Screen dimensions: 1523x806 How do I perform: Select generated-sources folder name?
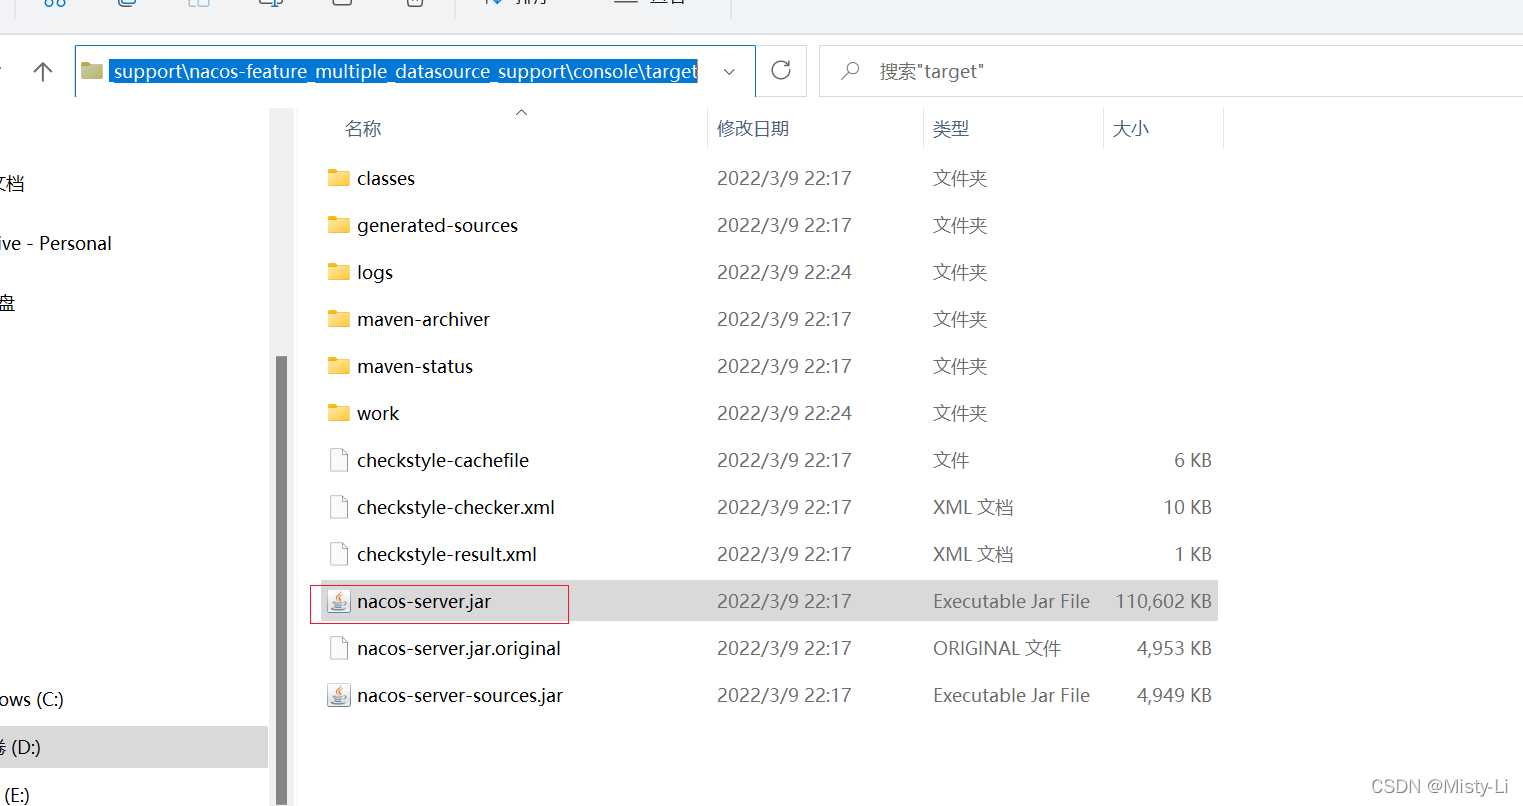pyautogui.click(x=437, y=225)
